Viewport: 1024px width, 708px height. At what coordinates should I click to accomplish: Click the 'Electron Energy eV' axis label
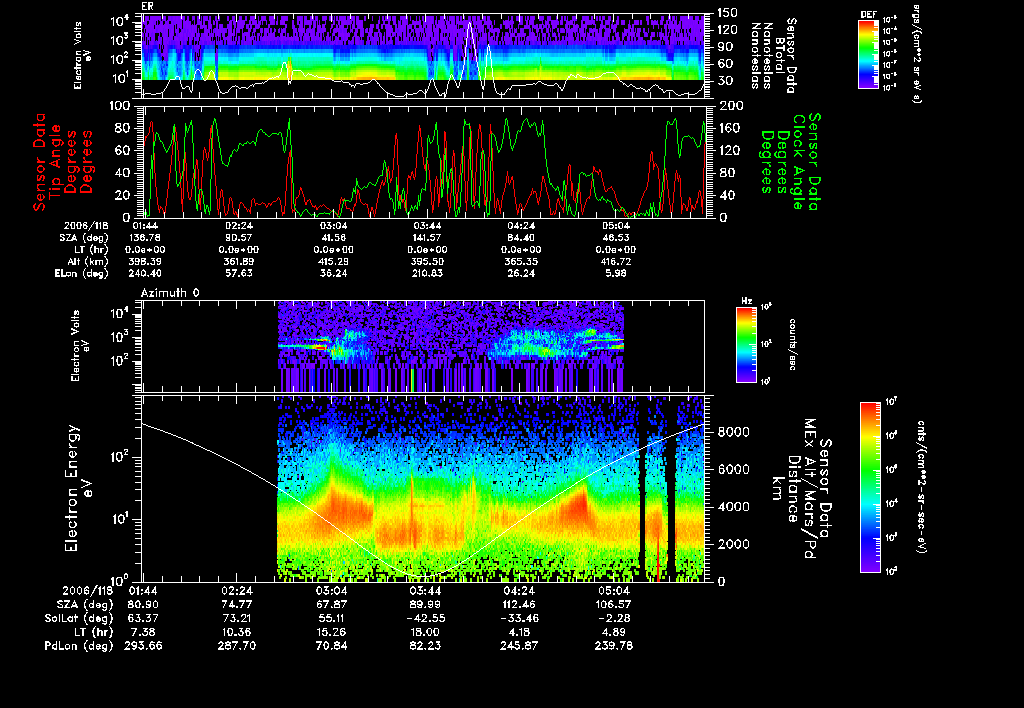pos(78,489)
